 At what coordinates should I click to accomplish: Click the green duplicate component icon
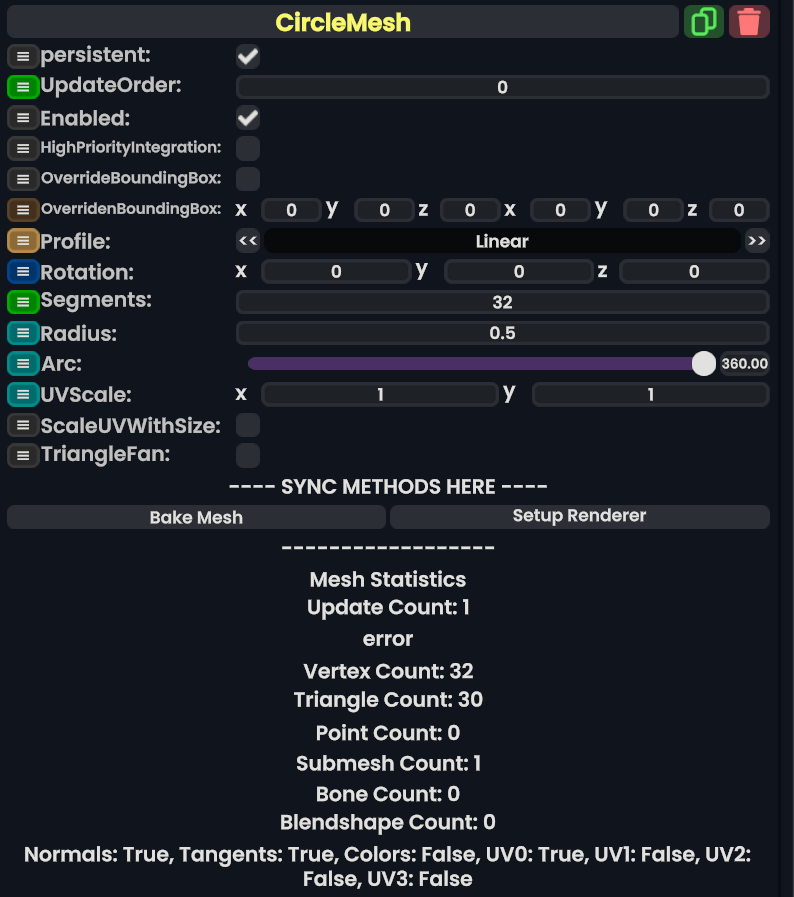[703, 22]
